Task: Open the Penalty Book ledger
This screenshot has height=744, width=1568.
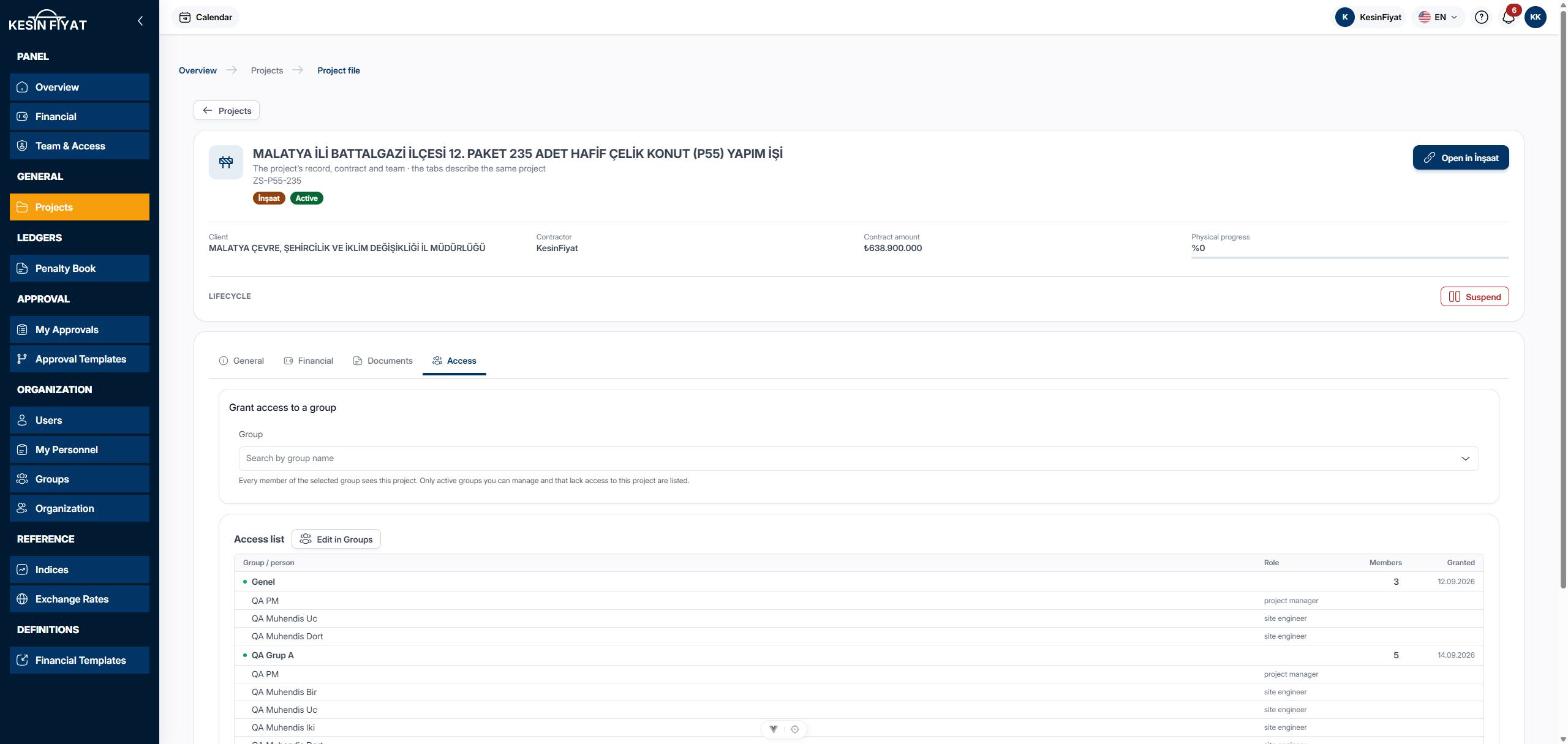Action: point(79,268)
